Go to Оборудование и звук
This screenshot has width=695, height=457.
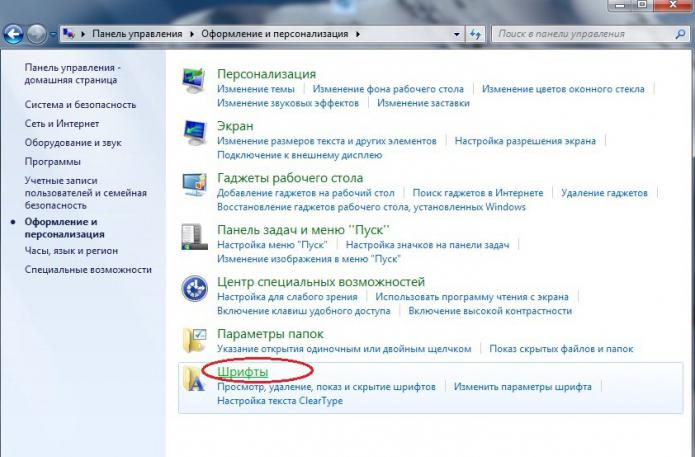(73, 143)
